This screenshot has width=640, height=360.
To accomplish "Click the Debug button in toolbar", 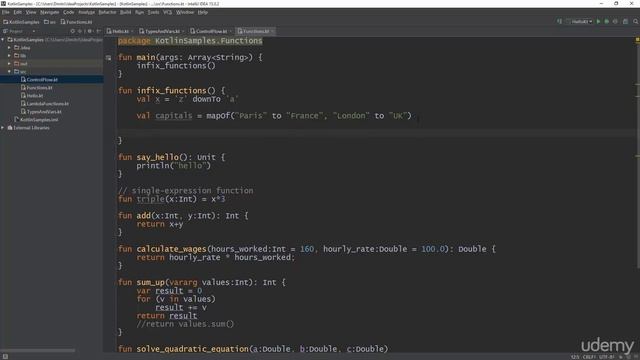I will [x=607, y=21].
